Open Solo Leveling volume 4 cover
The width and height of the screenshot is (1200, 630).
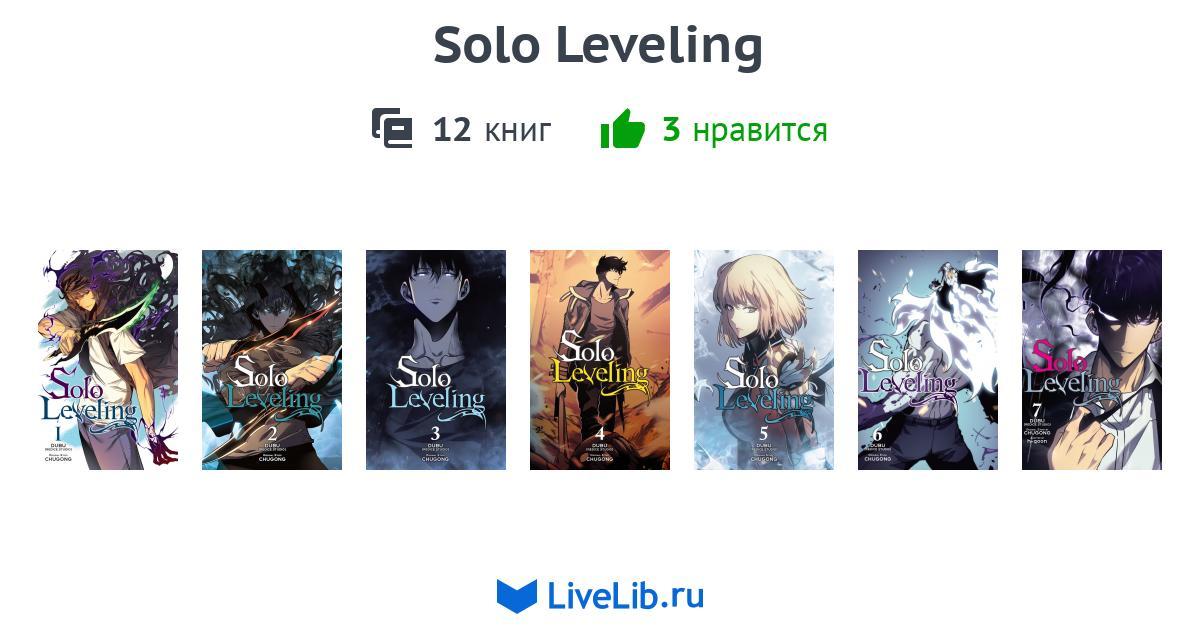(600, 360)
